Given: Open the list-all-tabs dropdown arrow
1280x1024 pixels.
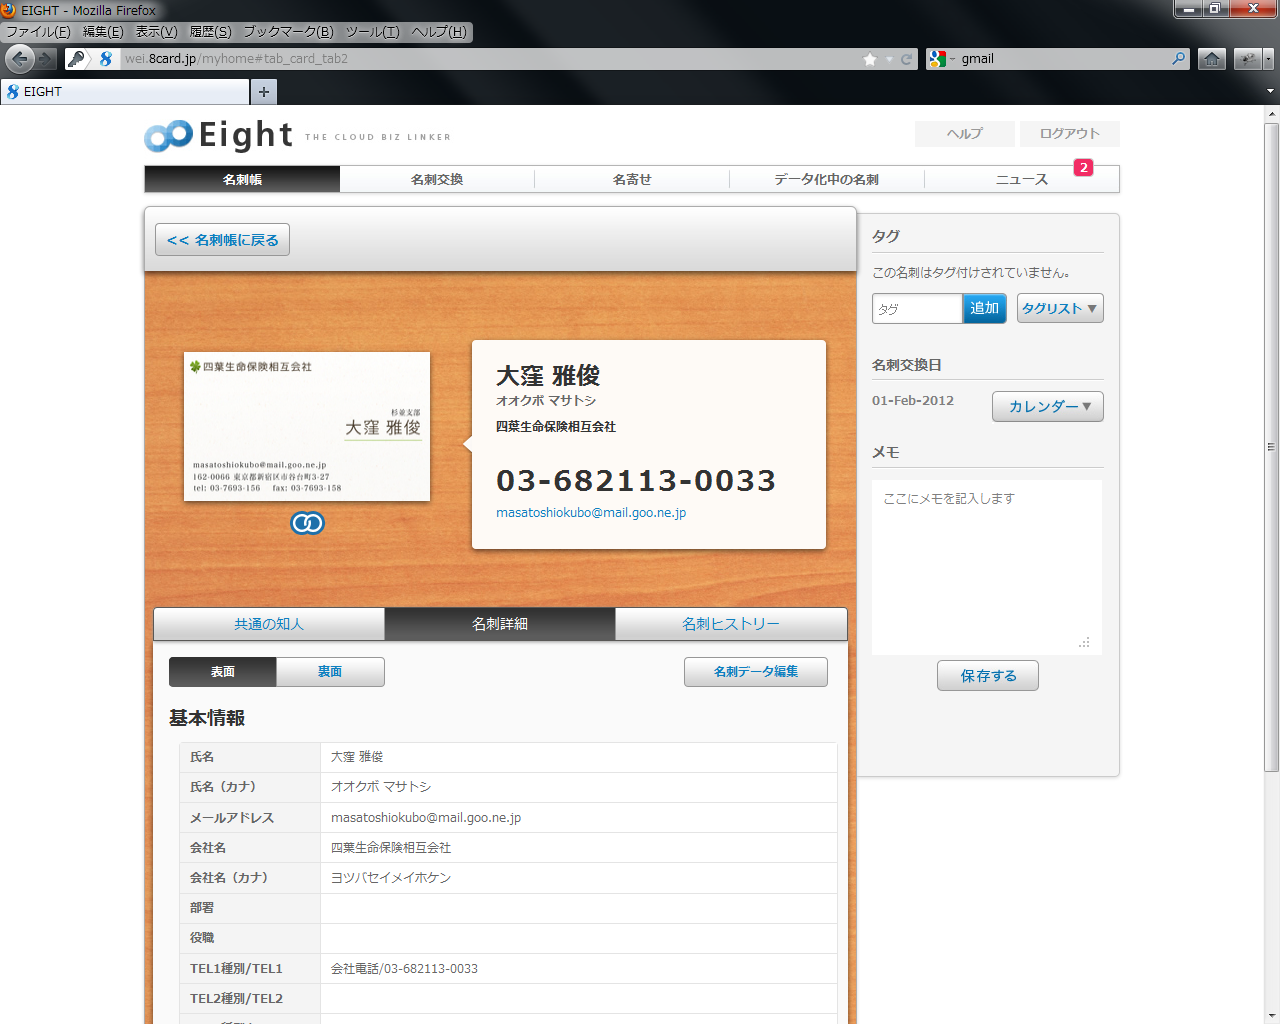Looking at the screenshot, I should [x=1270, y=91].
